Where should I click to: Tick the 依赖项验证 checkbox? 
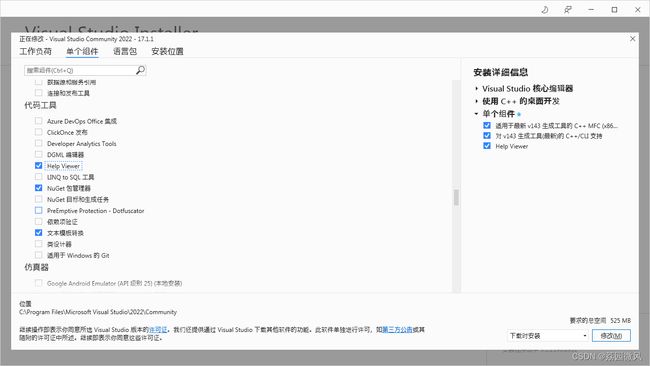[x=39, y=221]
